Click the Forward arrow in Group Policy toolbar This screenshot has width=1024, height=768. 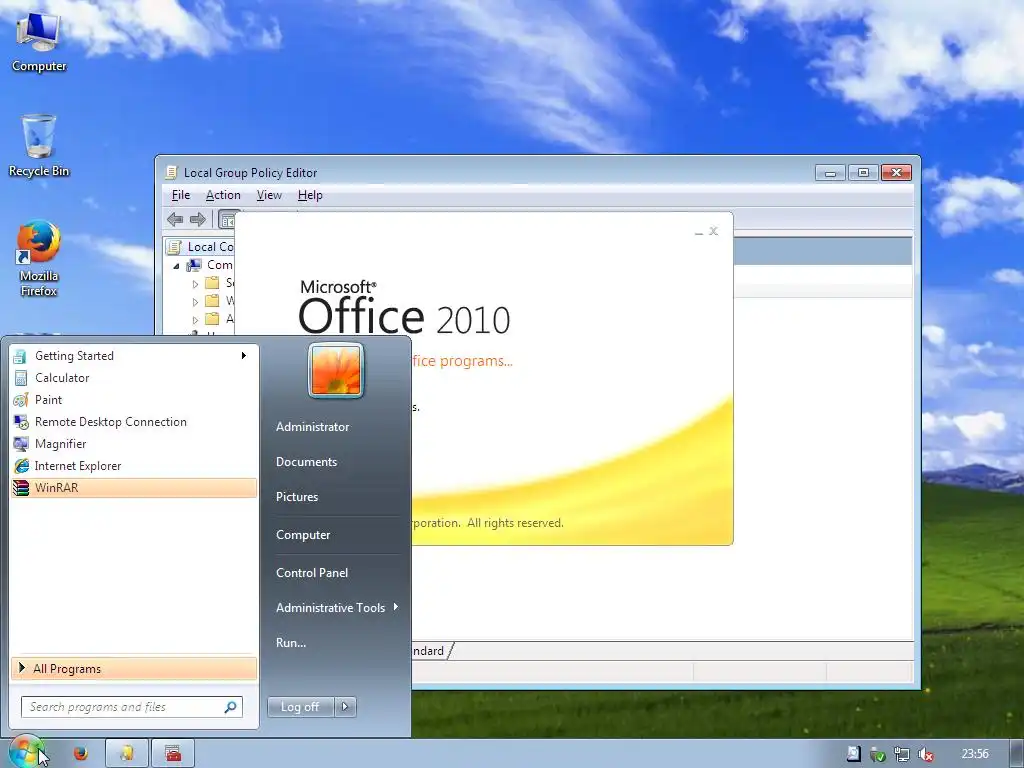pyautogui.click(x=197, y=219)
